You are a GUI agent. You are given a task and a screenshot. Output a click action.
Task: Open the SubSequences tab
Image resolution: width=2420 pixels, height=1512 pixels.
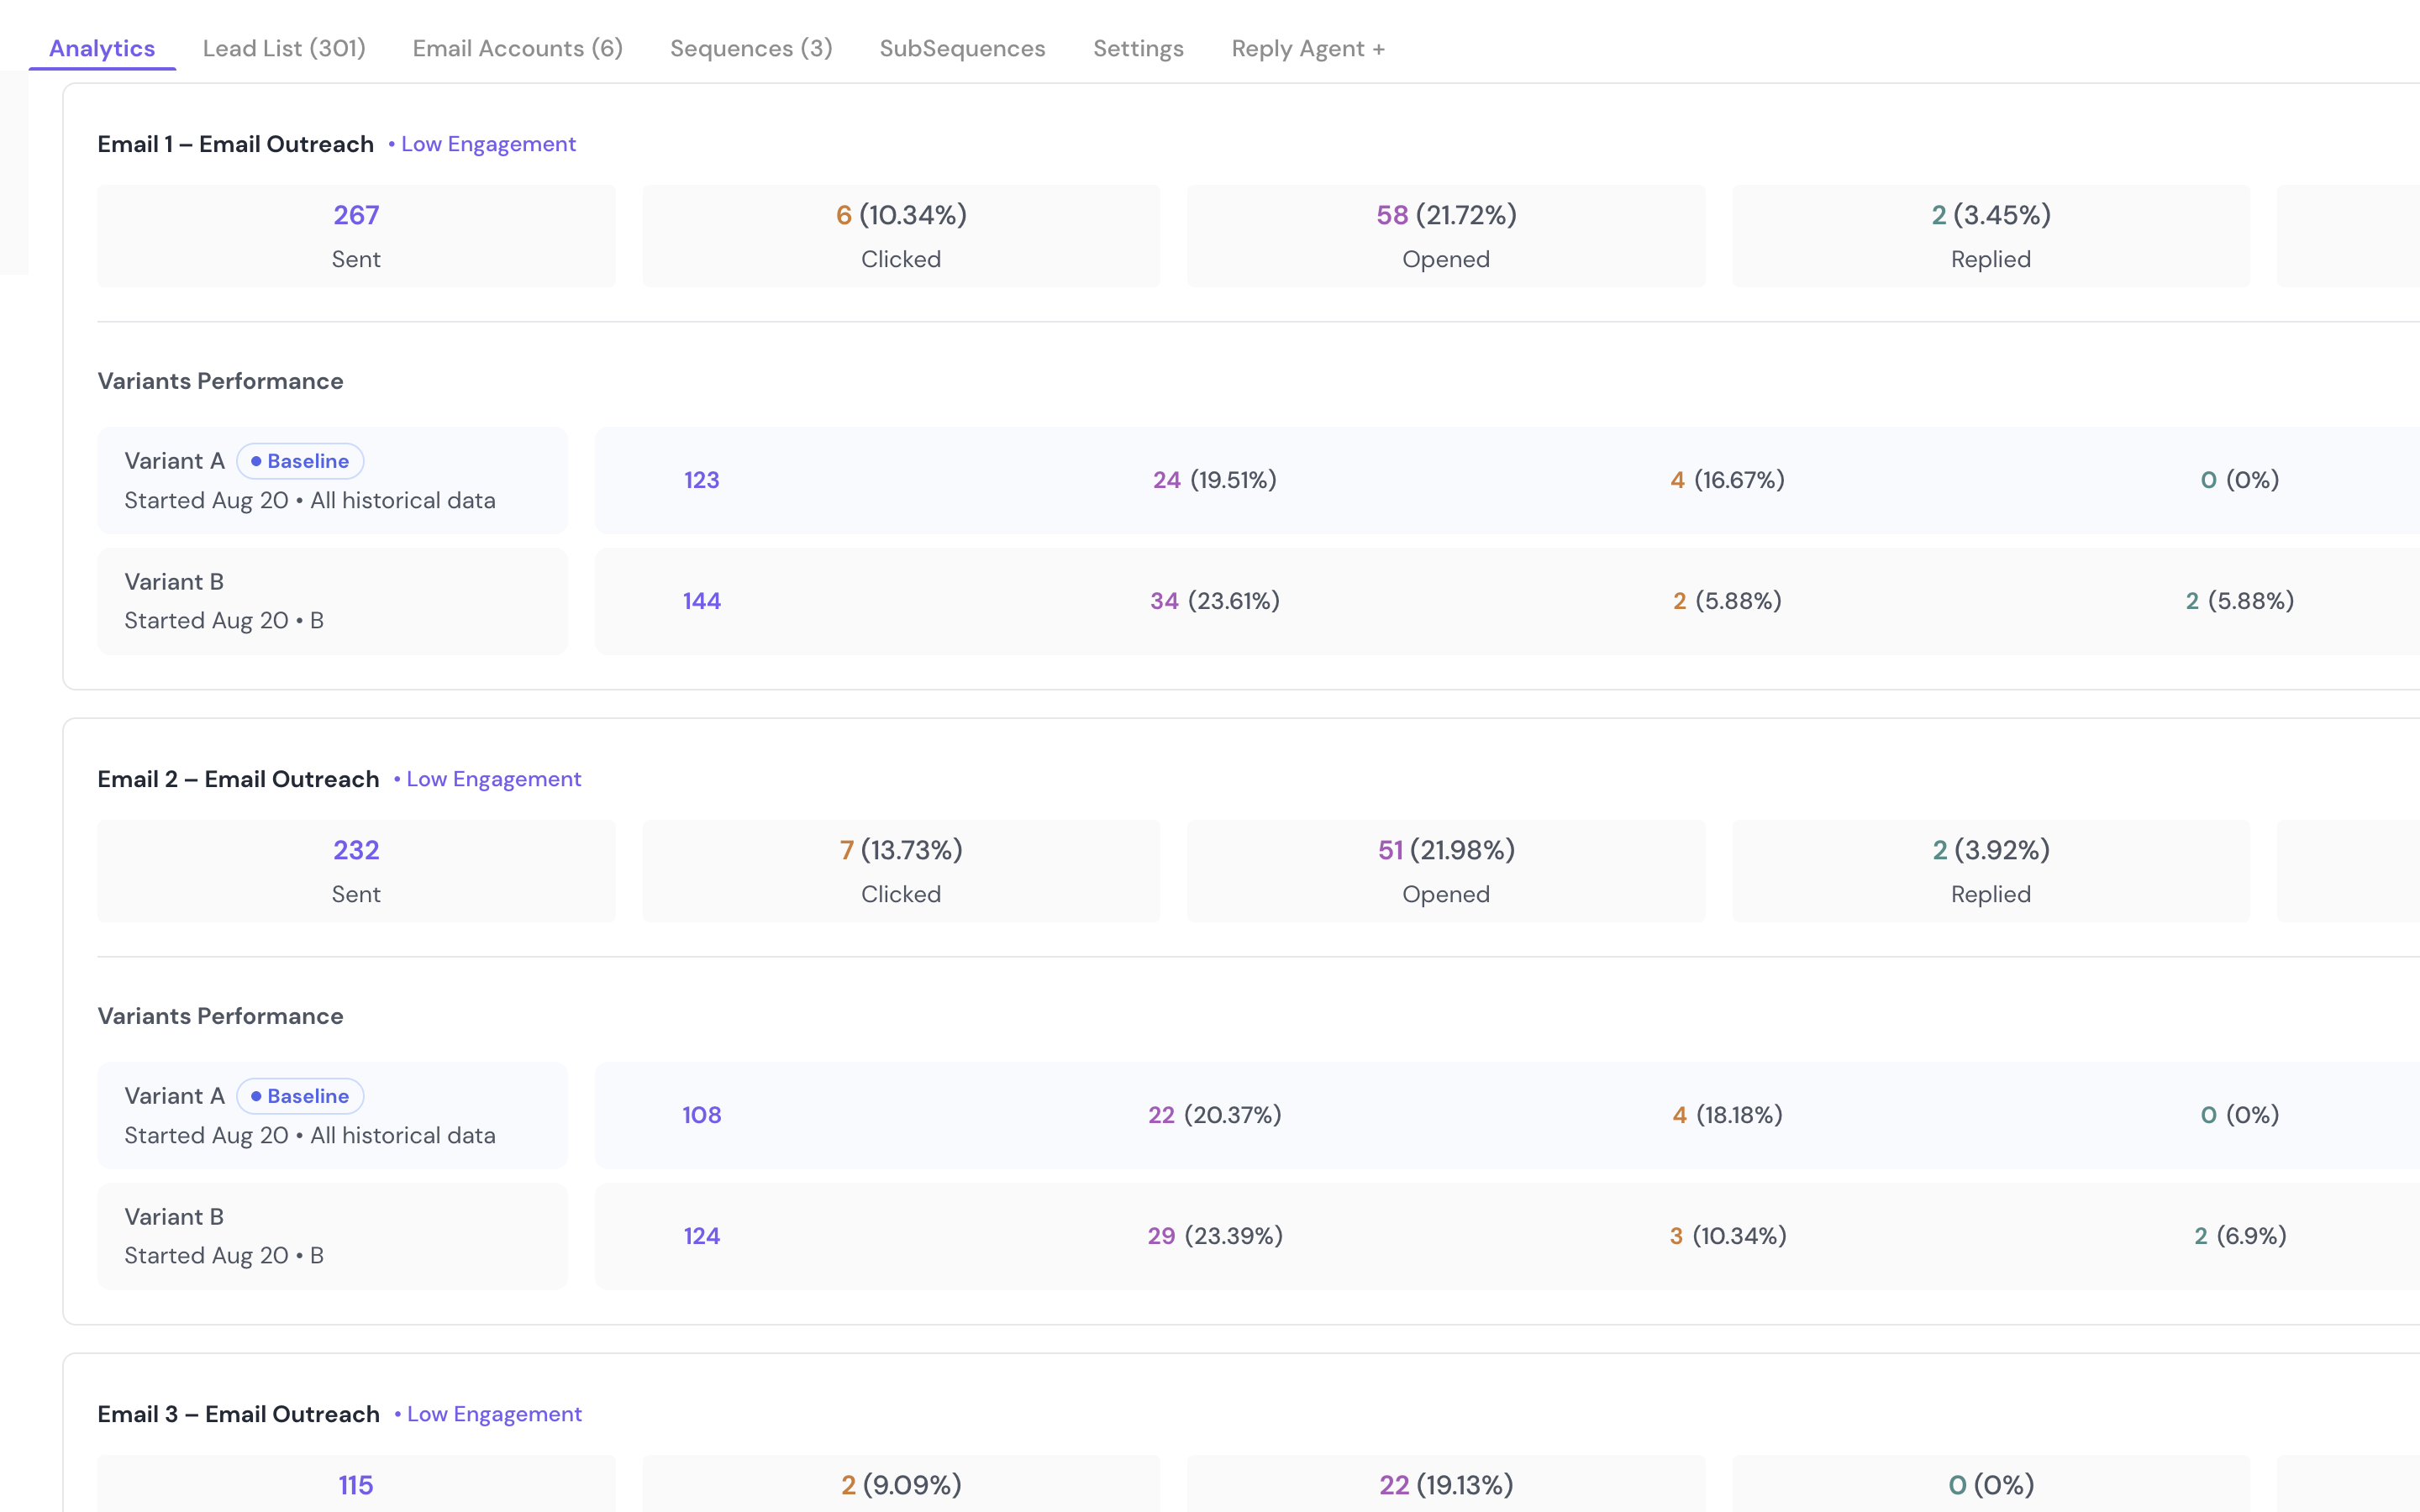pyautogui.click(x=962, y=48)
